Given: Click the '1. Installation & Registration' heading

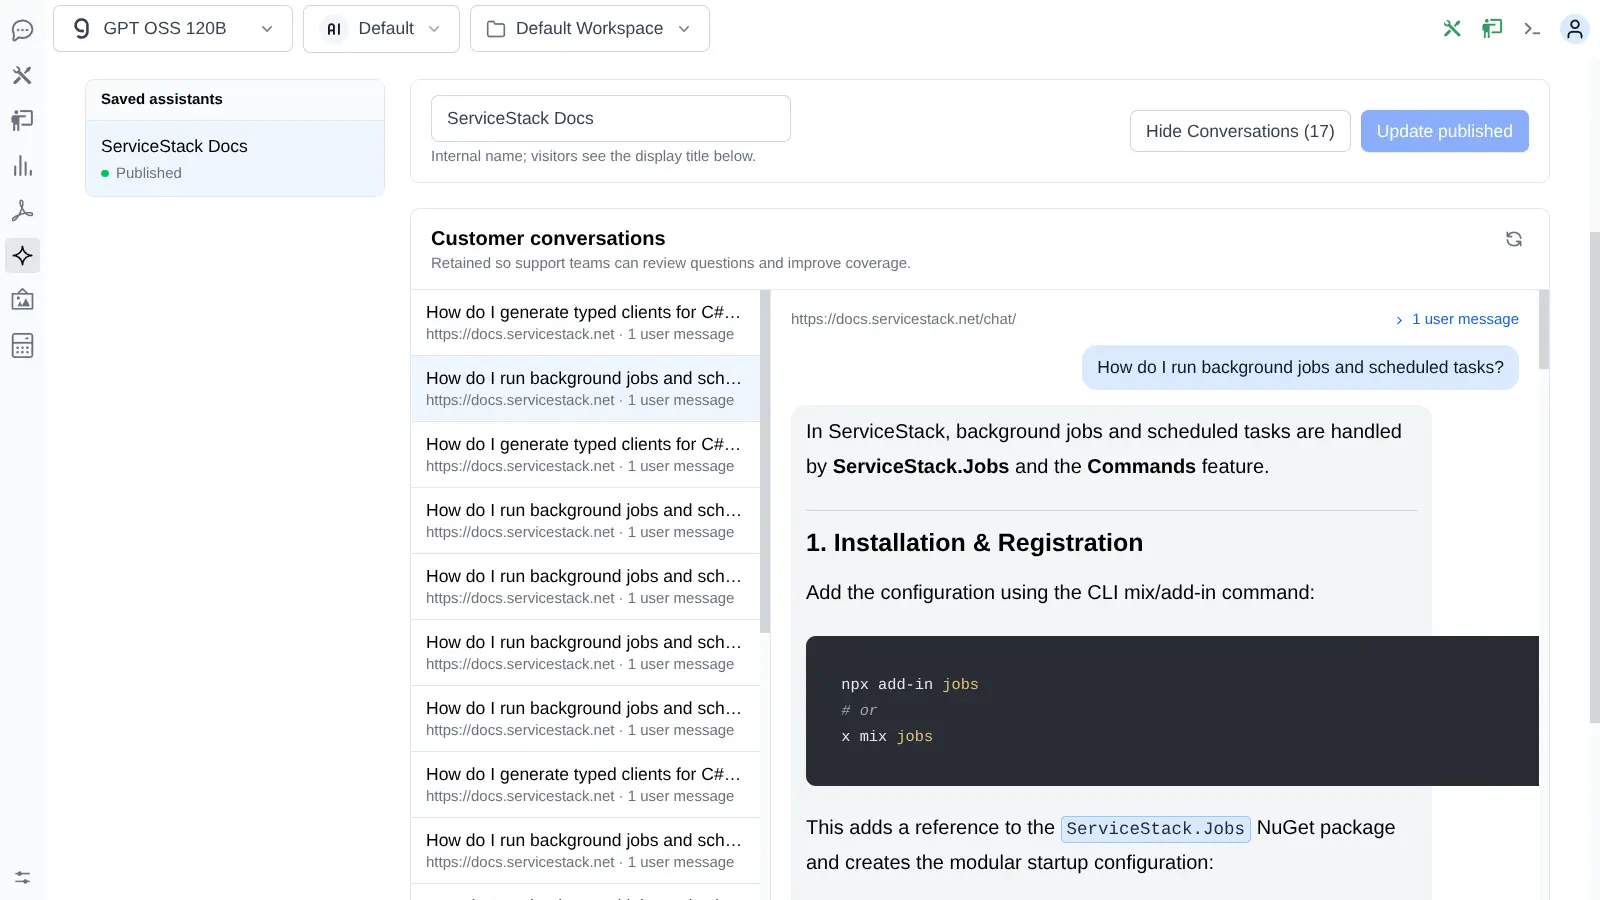Looking at the screenshot, I should tap(974, 543).
